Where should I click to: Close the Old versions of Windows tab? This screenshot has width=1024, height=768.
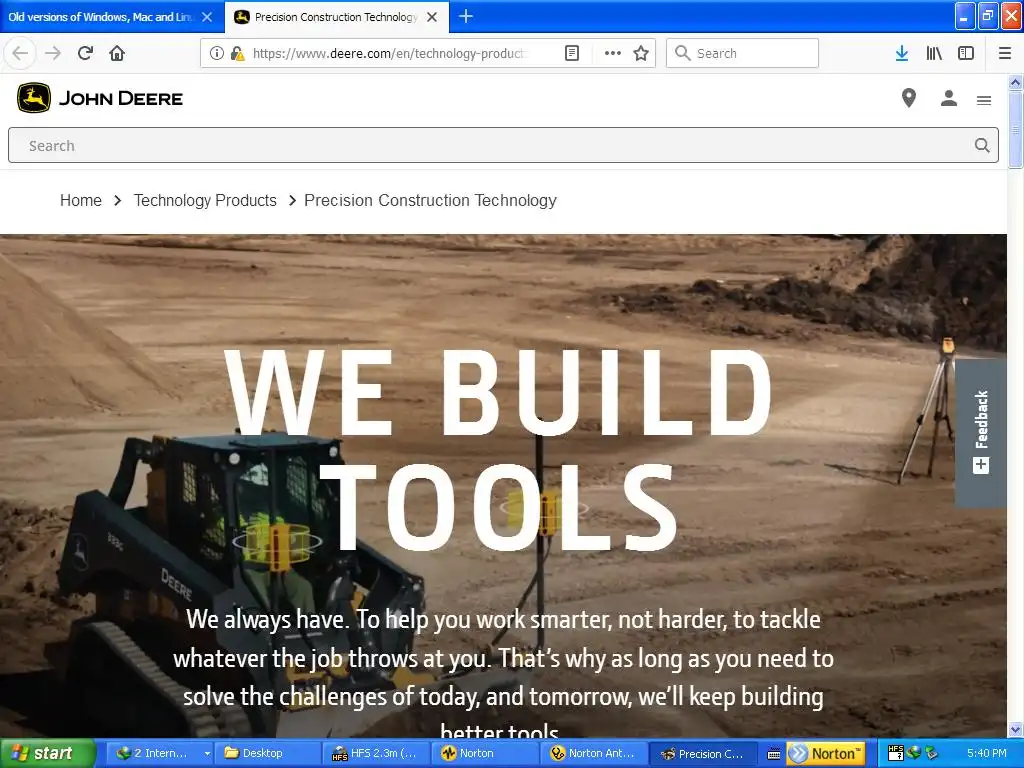click(207, 17)
